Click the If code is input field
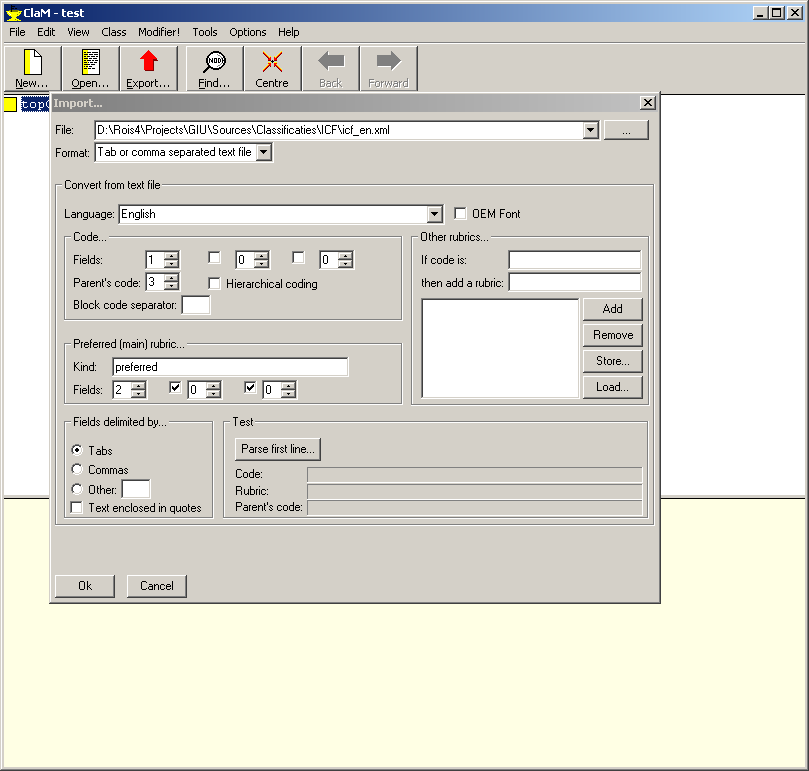 point(574,258)
